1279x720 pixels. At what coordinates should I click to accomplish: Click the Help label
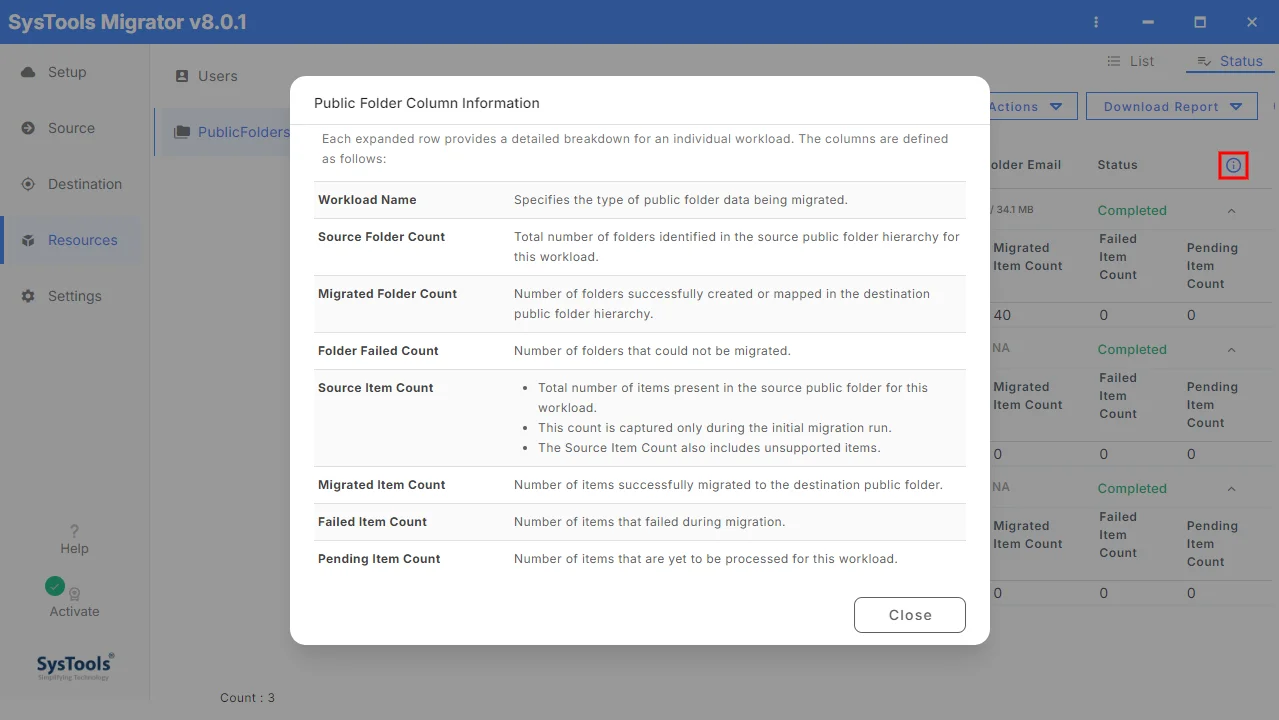(x=74, y=549)
